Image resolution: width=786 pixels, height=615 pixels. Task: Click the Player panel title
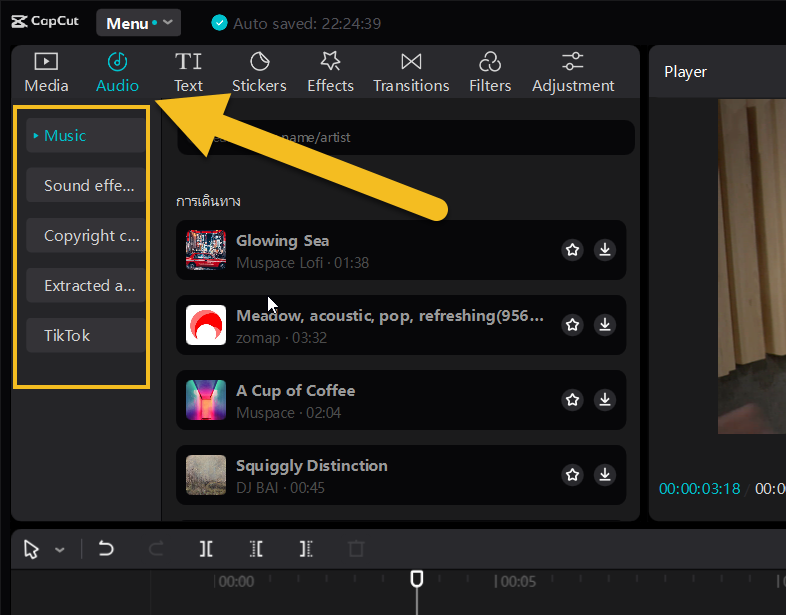[685, 72]
